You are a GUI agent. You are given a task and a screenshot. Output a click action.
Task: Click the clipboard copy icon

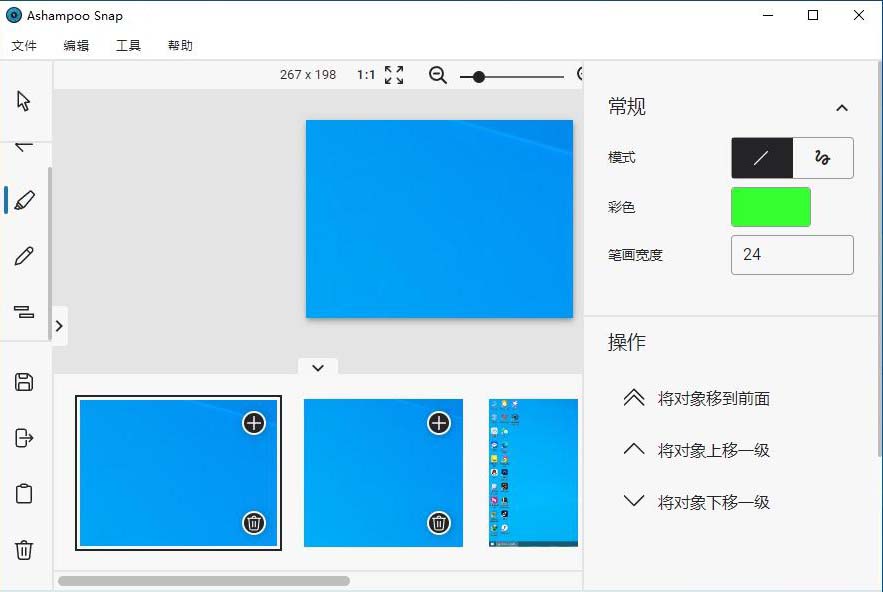tap(24, 493)
